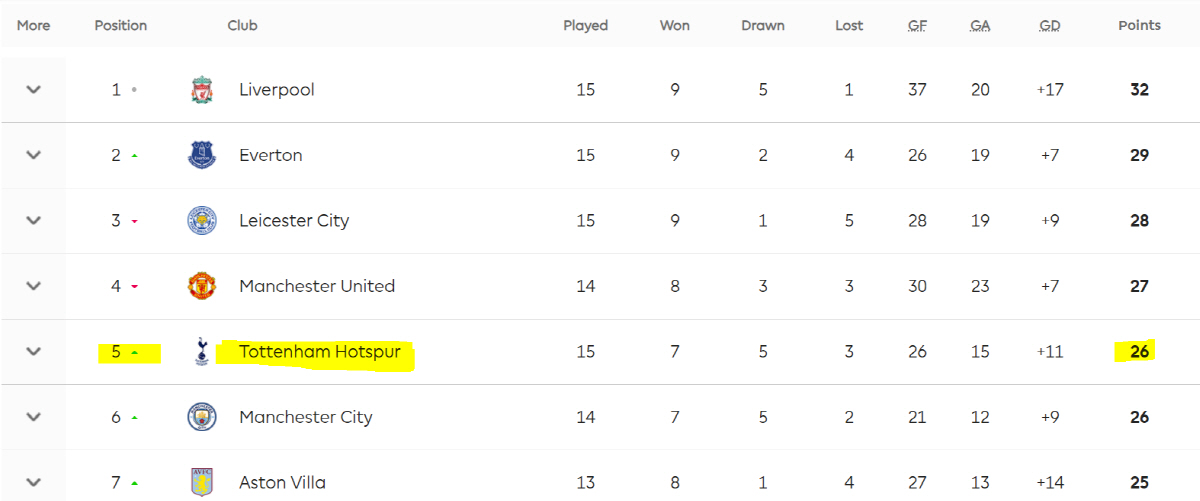Screen dimensions: 1200x501
Task: Open the Manchester United club name link
Action: pos(317,286)
